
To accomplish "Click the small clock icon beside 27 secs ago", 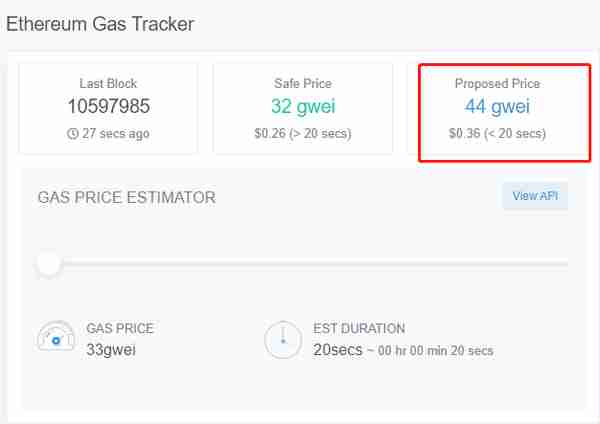I will [73, 134].
